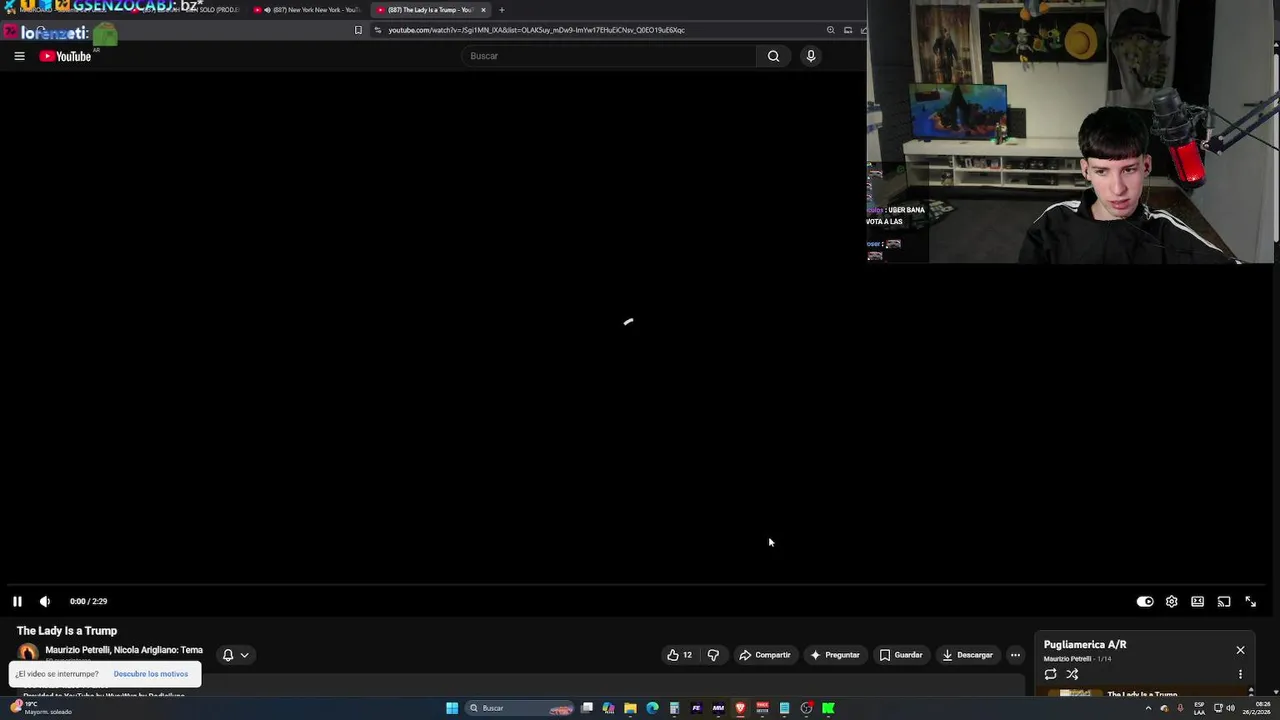This screenshot has width=1280, height=720.
Task: Like the video with thumbs up
Action: tap(680, 655)
